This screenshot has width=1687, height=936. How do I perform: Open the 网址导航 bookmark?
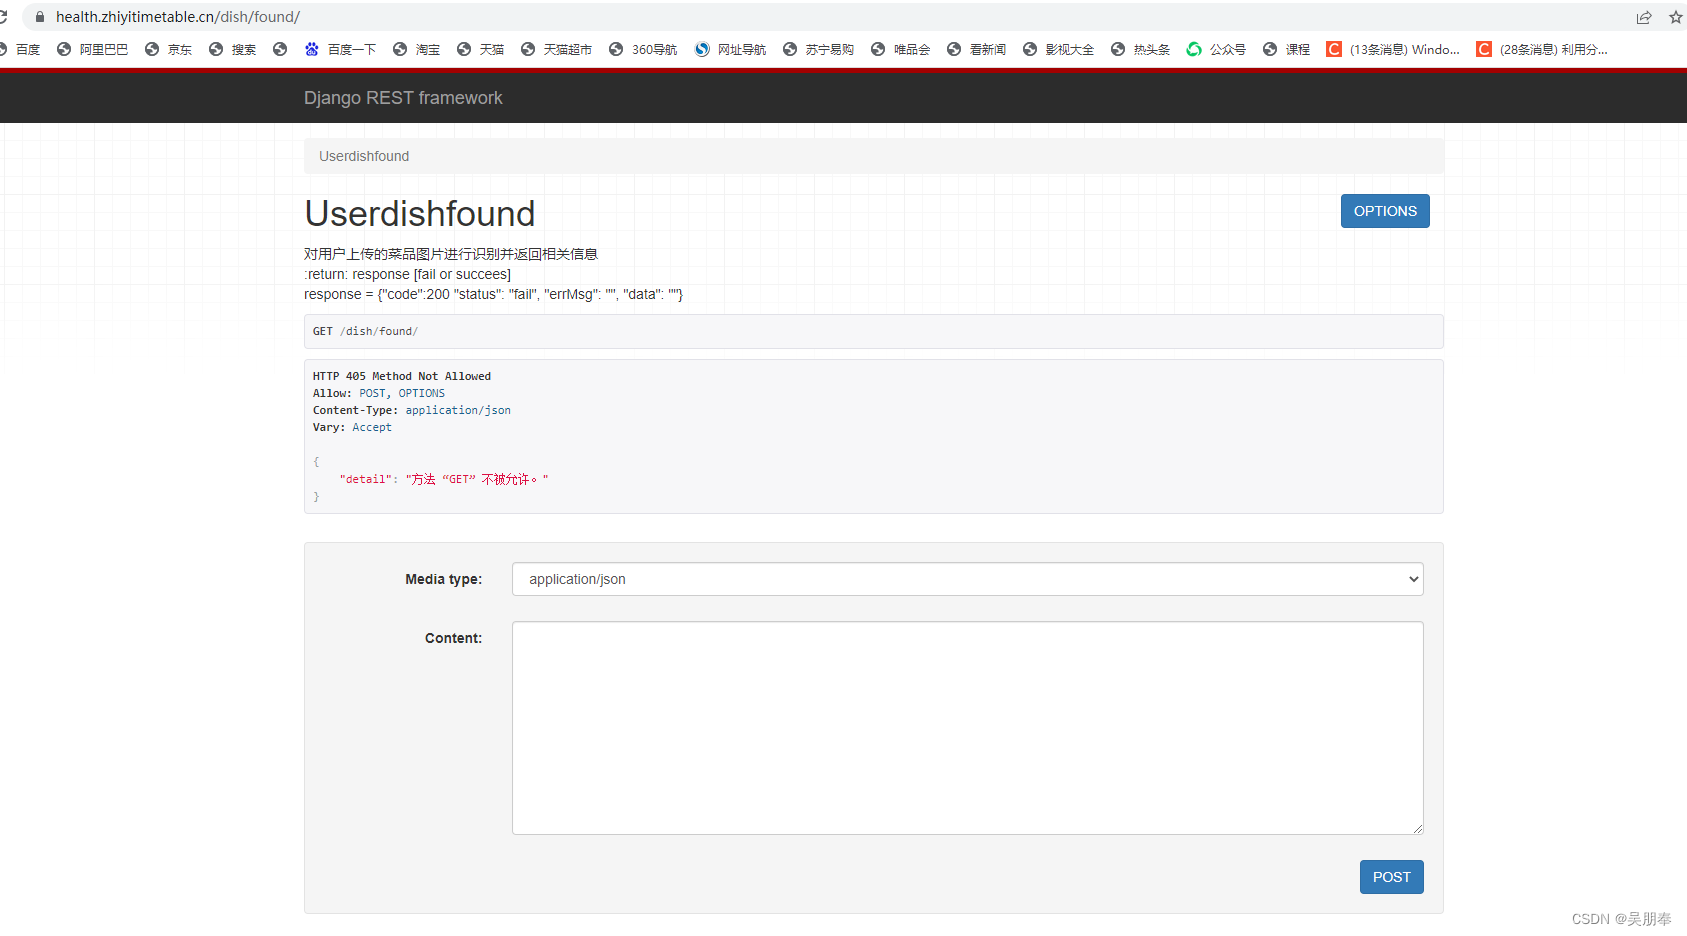click(x=730, y=49)
